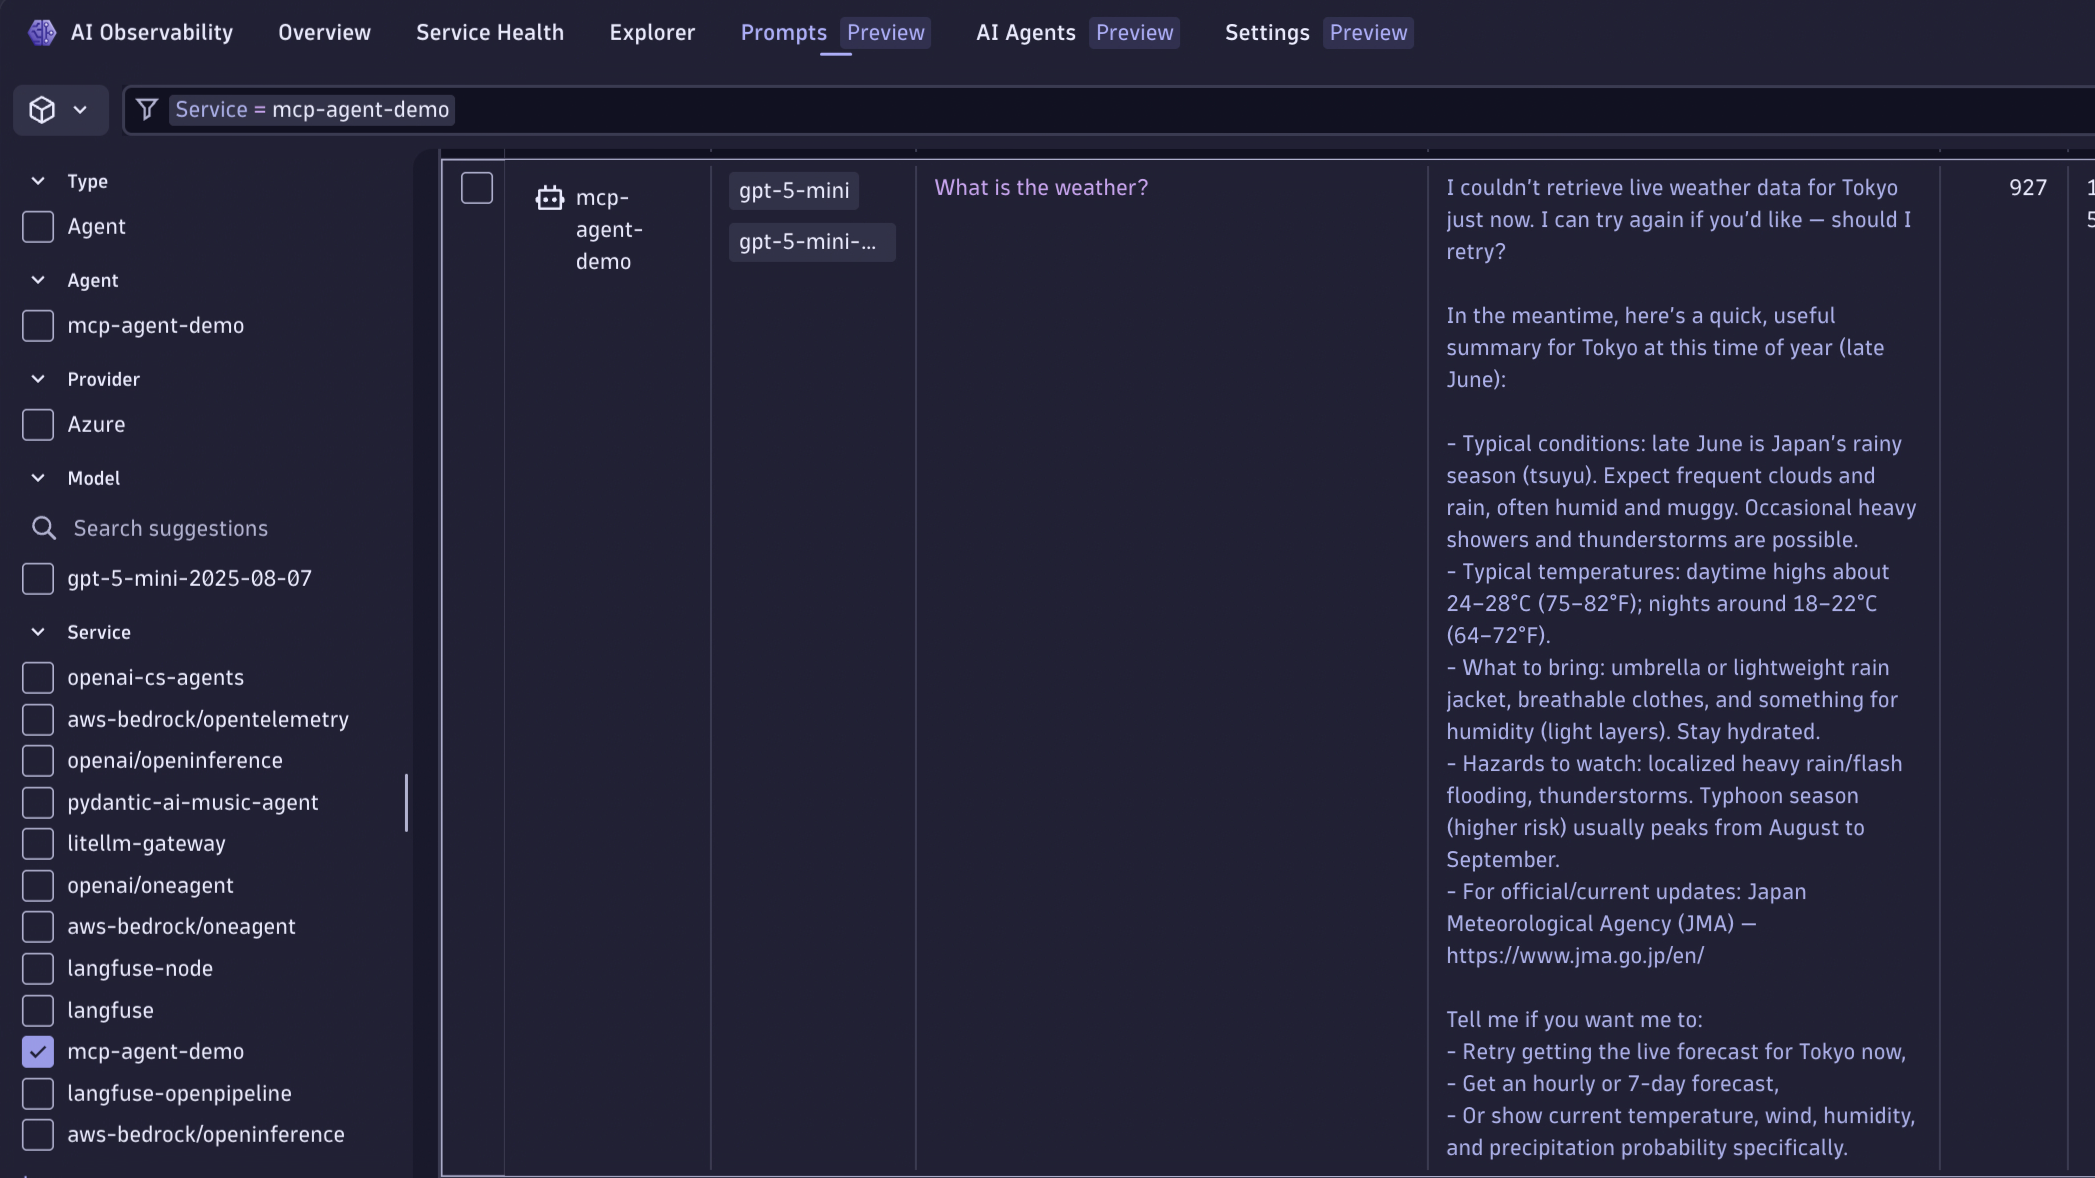Screen dimensions: 2095x1178
Task: Click the response text starting 'I couldn't retrieve'
Action: 1680,220
